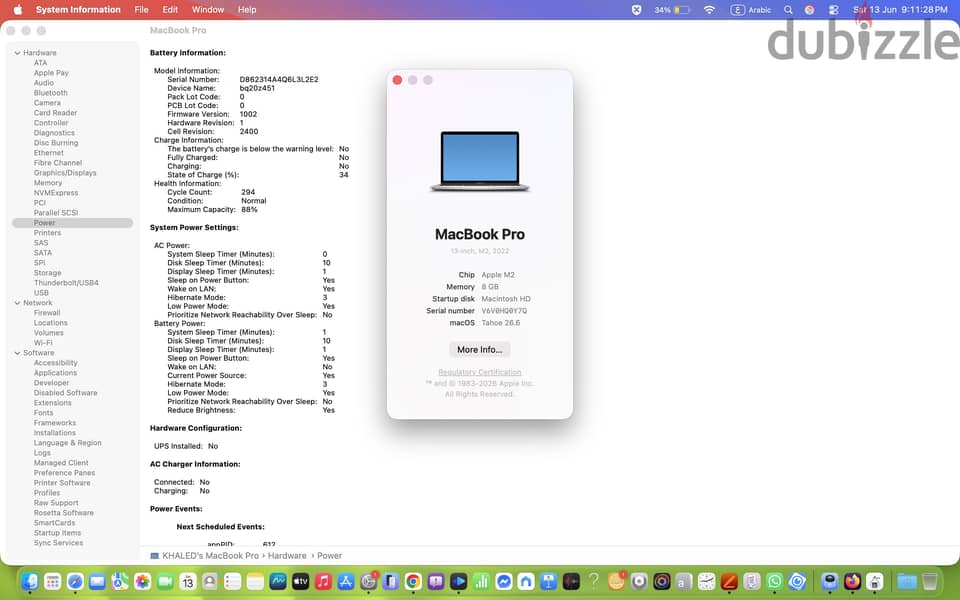The height and width of the screenshot is (600, 960).
Task: Open Numbers app in the Dock
Action: click(482, 582)
